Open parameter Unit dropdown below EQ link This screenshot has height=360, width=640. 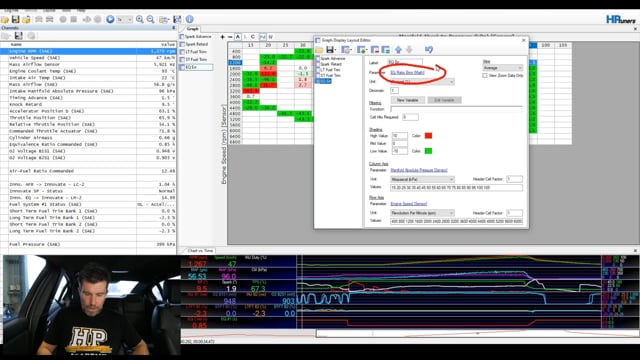pyautogui.click(x=422, y=82)
